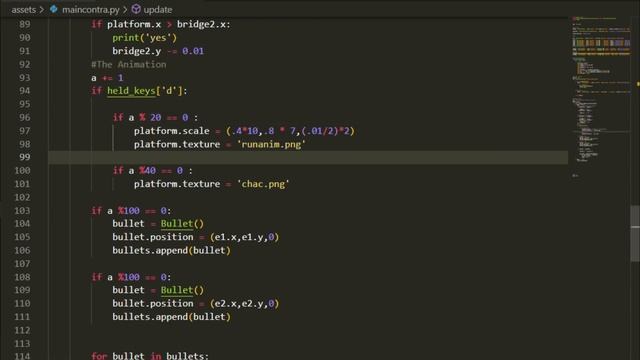
Task: Place cursor on print('yes') line
Action: coord(144,38)
